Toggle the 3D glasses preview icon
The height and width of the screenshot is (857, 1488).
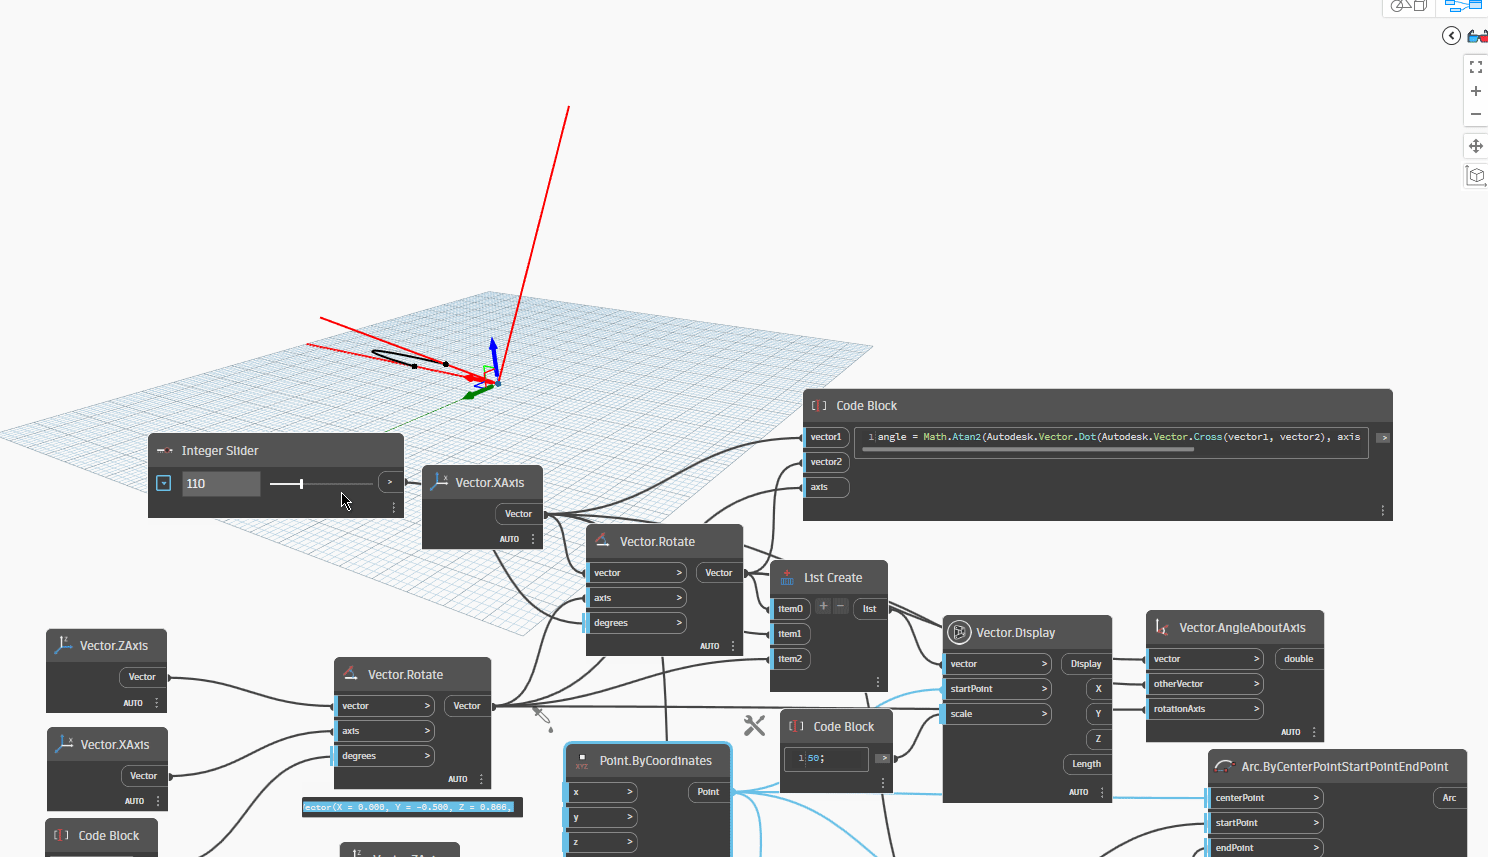pos(1477,36)
